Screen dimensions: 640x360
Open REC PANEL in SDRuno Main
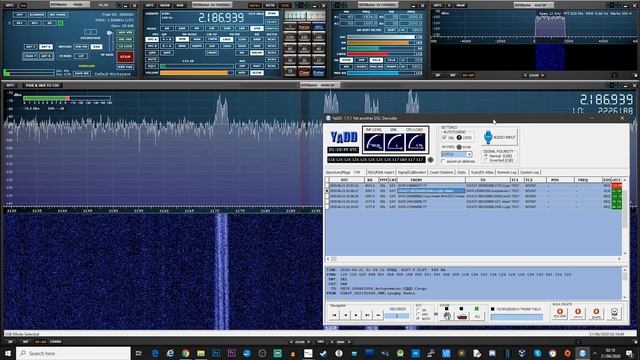pyautogui.click(x=58, y=15)
